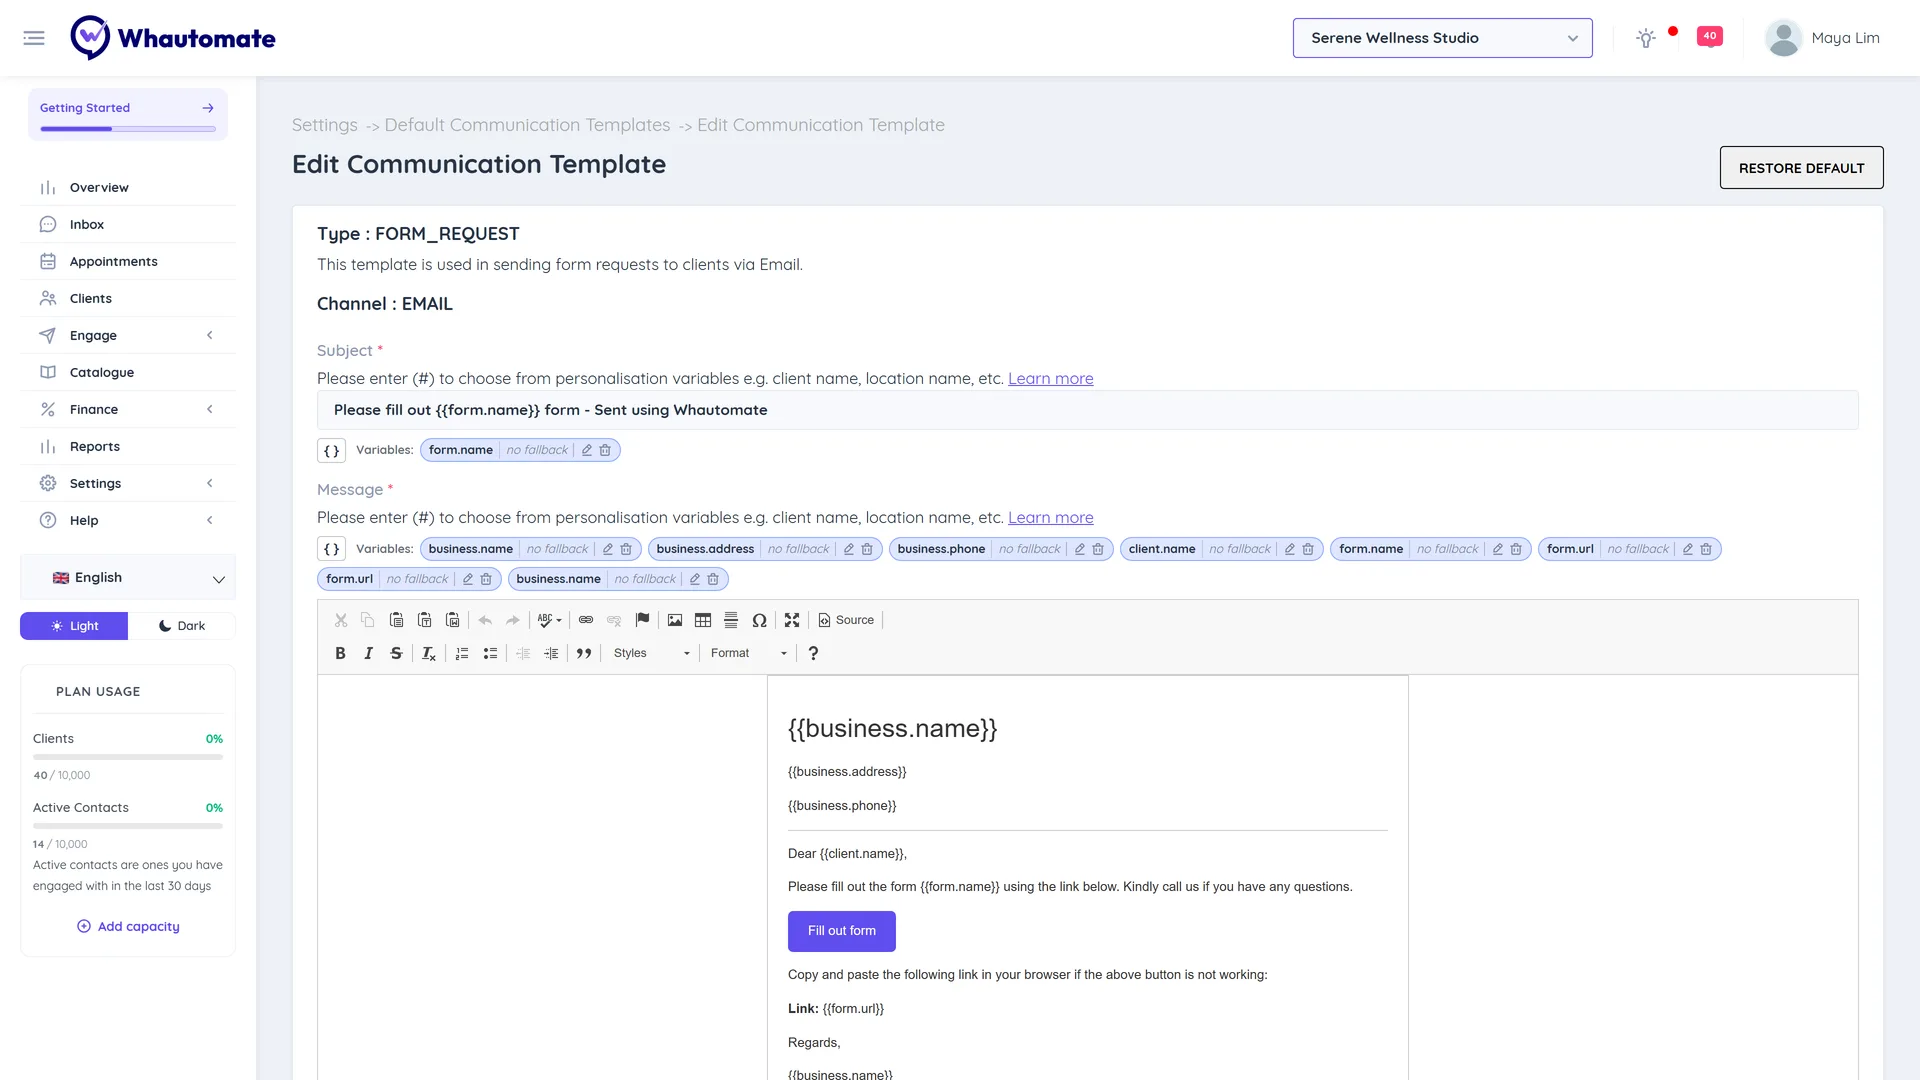This screenshot has width=1920, height=1080.
Task: Insert a link in editor
Action: point(586,620)
